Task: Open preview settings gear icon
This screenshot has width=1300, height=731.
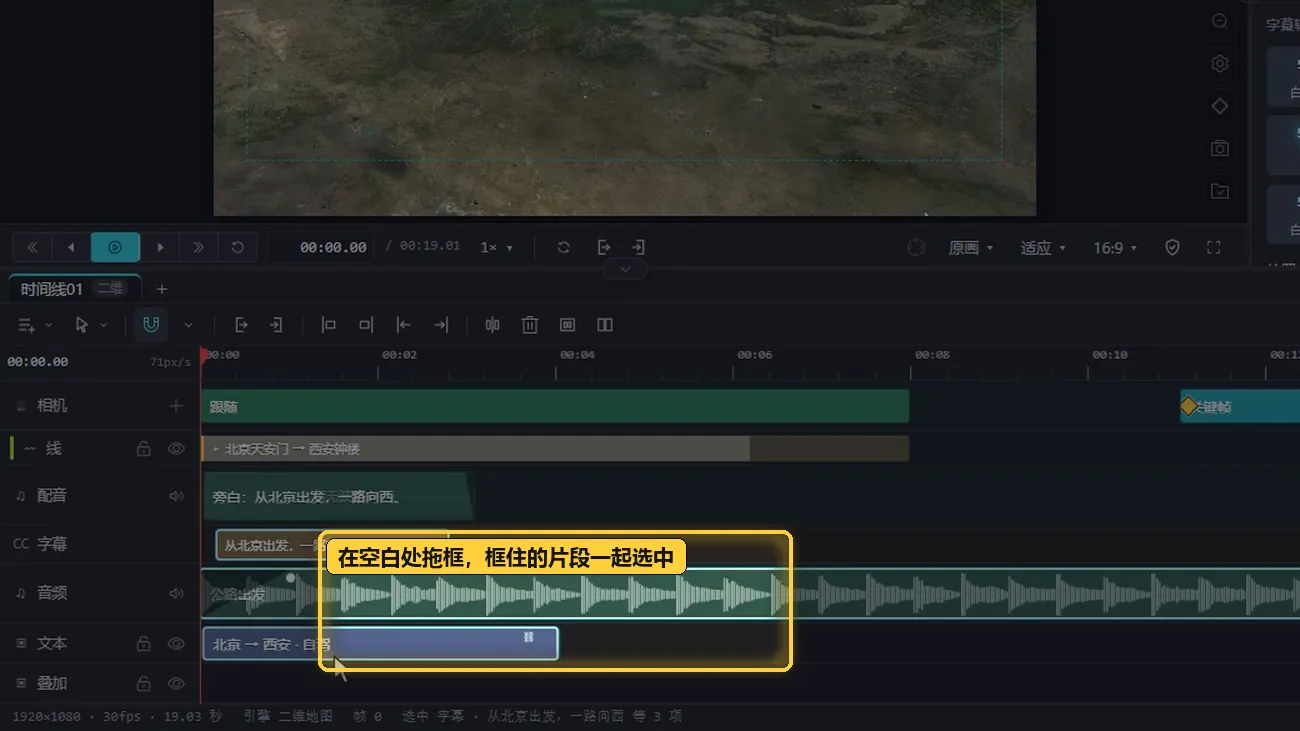Action: pos(1220,64)
